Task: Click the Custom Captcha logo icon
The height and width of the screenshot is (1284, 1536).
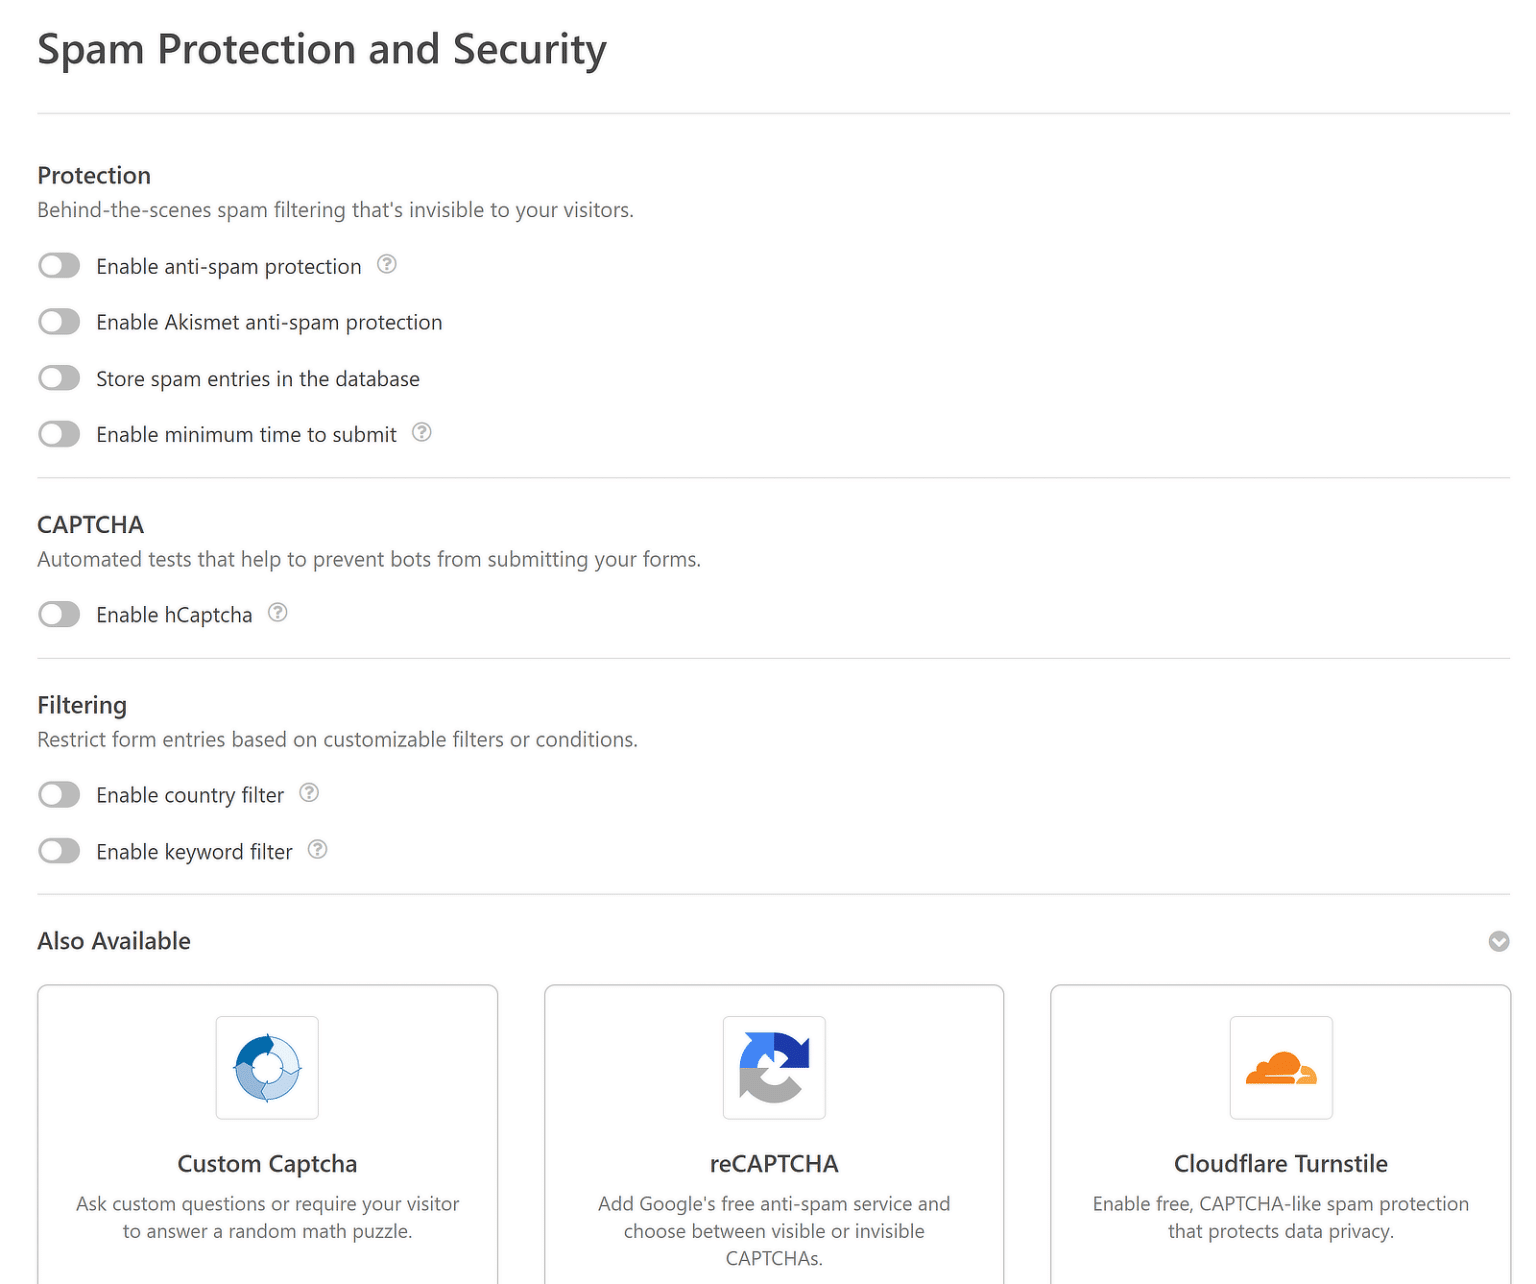Action: (x=267, y=1068)
